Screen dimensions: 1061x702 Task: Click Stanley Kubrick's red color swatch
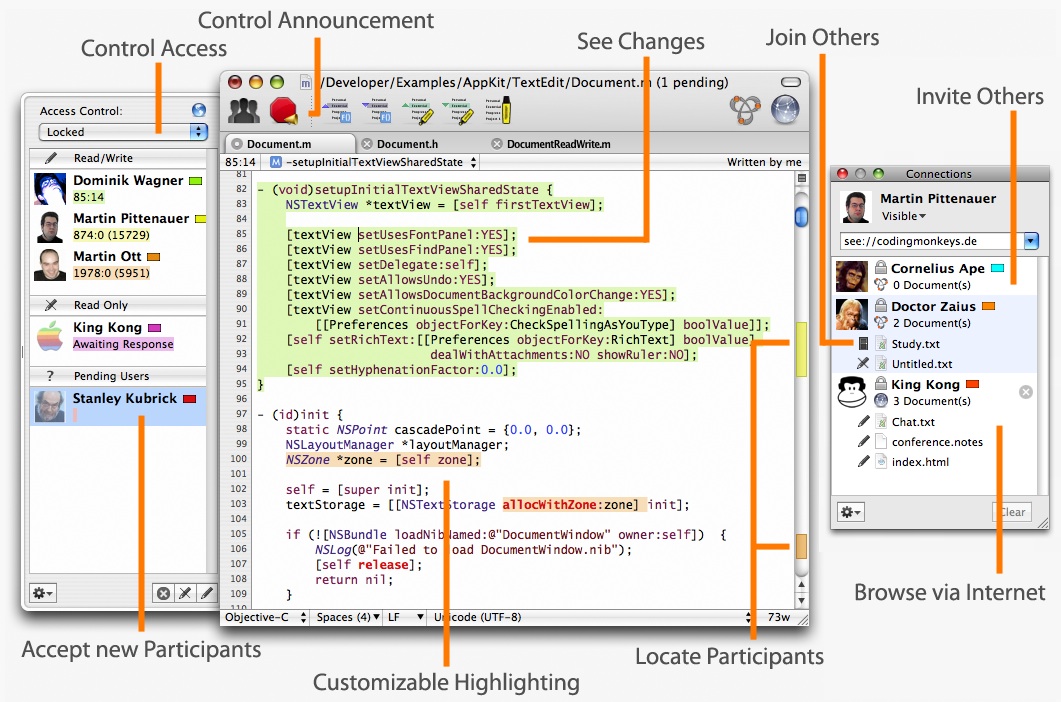(x=189, y=399)
